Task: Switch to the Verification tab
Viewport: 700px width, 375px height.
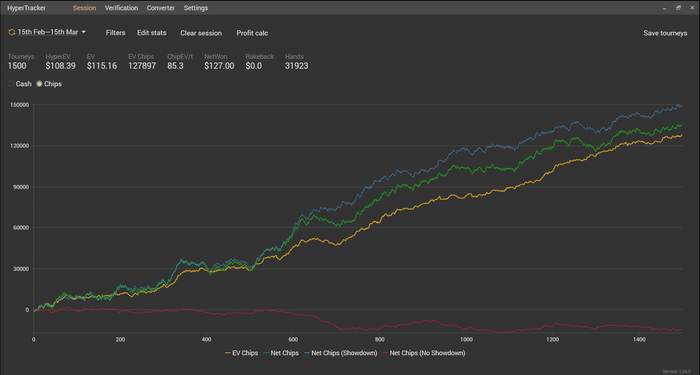Action: point(121,8)
